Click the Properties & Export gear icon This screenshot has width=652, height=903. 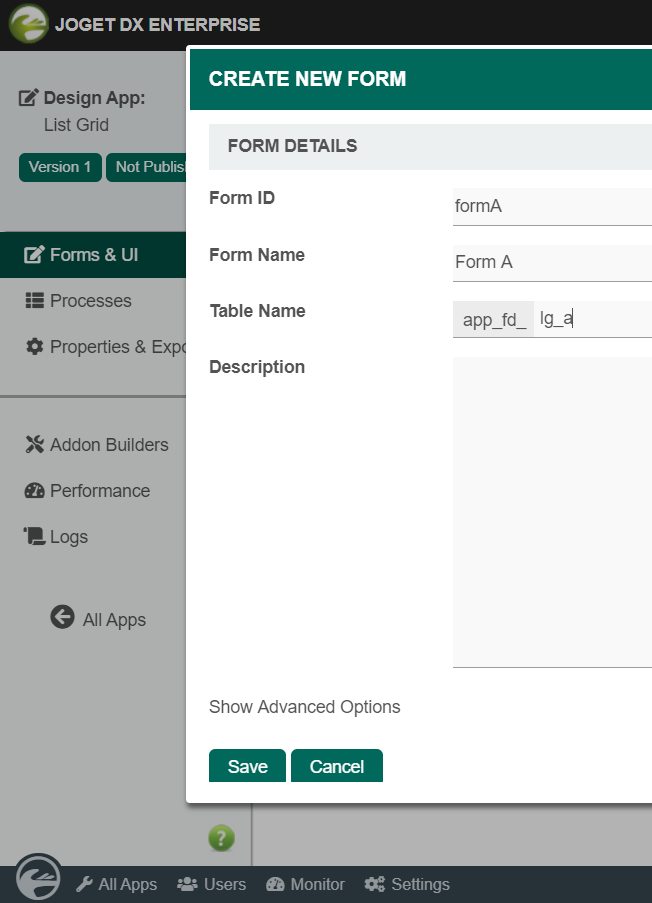pyautogui.click(x=35, y=346)
